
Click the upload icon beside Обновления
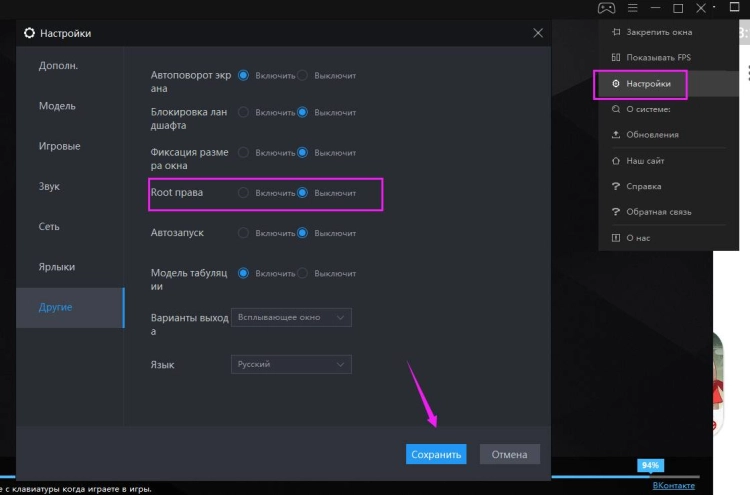tap(616, 134)
